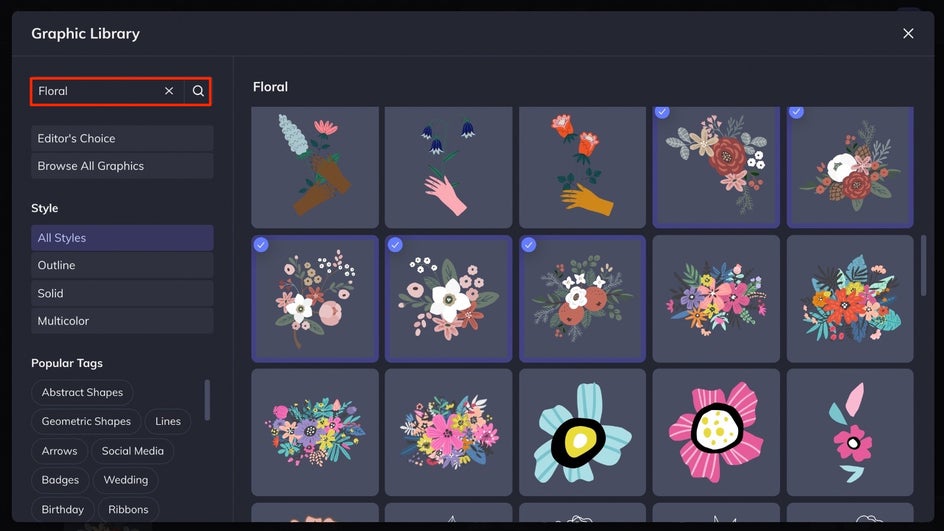Viewport: 944px width, 531px height.
Task: Select pink striped flower with dotted center
Action: pyautogui.click(x=716, y=432)
